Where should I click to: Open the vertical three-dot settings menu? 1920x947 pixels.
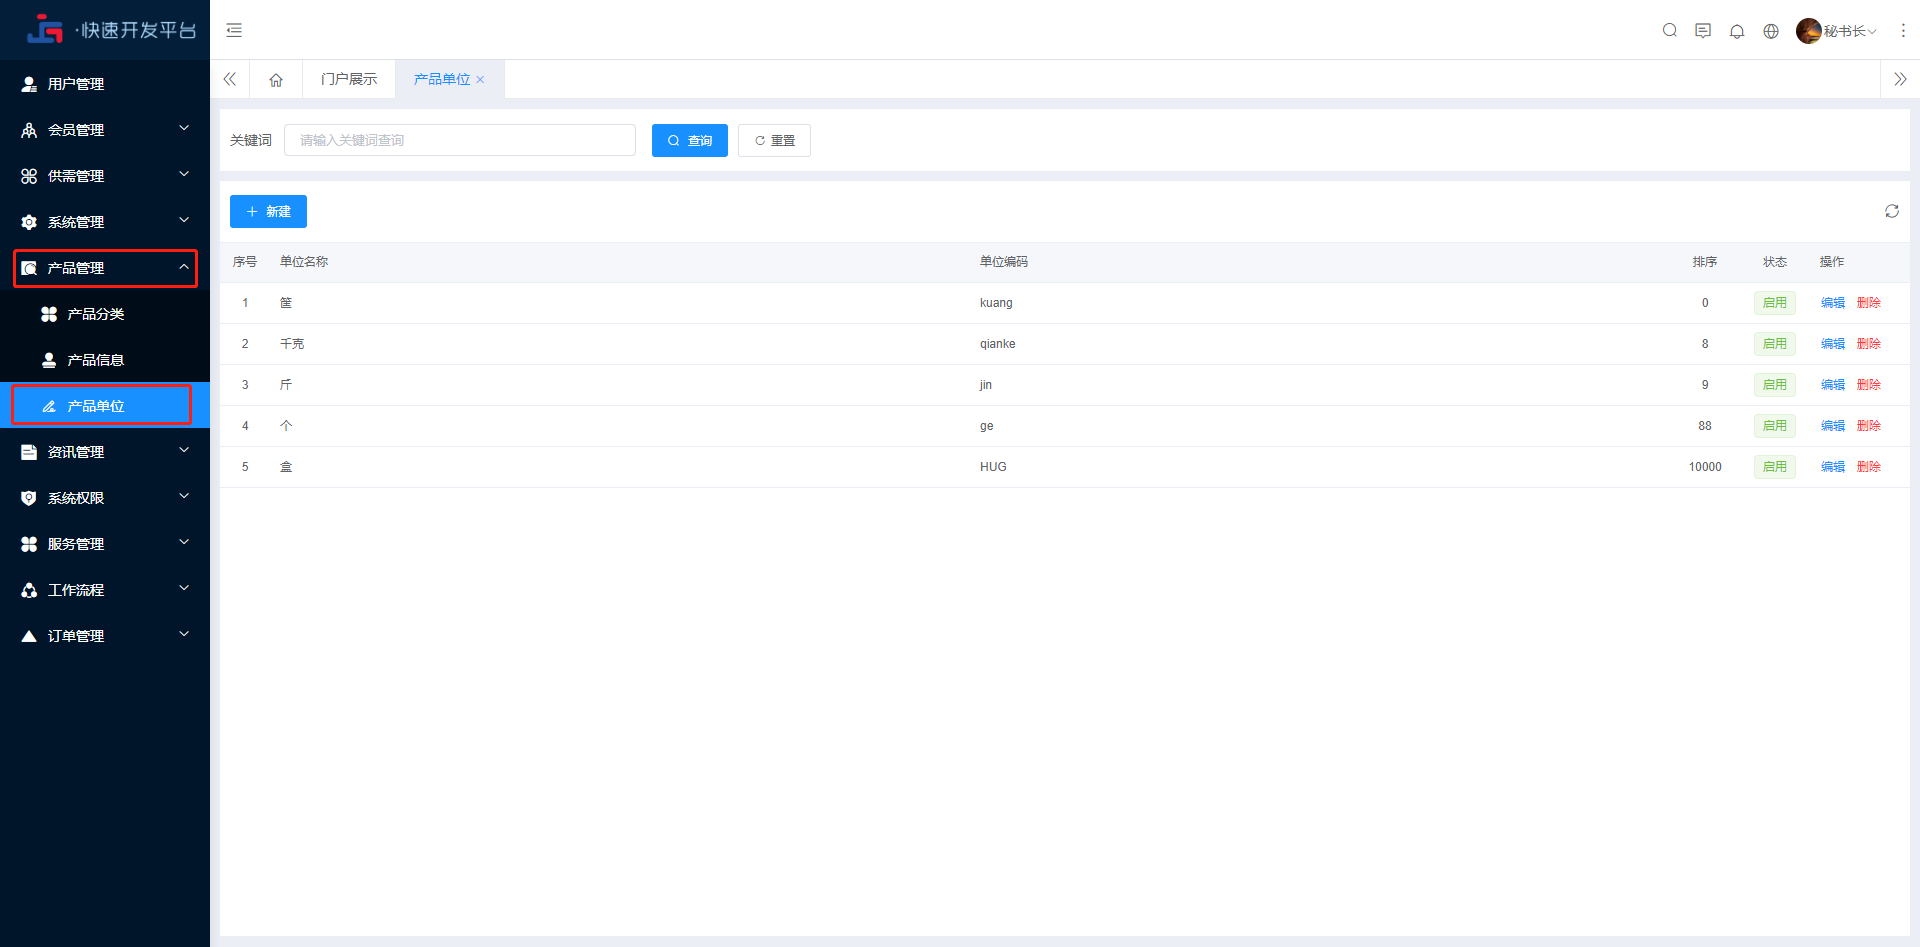click(x=1903, y=31)
